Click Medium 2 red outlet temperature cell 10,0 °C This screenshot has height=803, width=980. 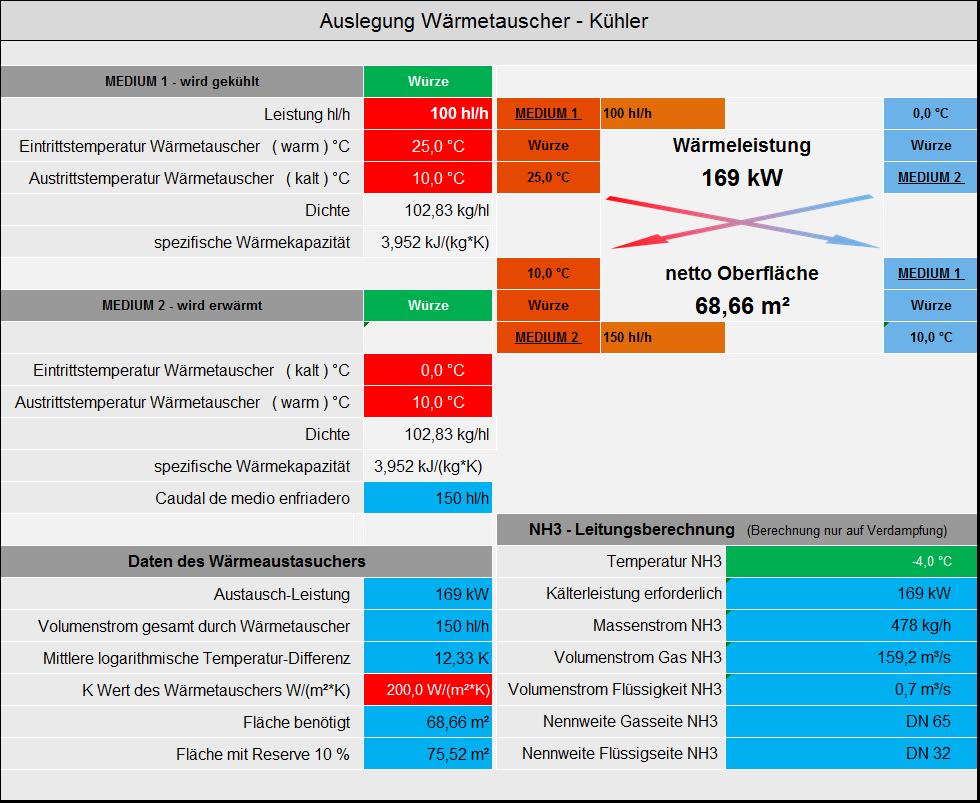click(x=428, y=402)
